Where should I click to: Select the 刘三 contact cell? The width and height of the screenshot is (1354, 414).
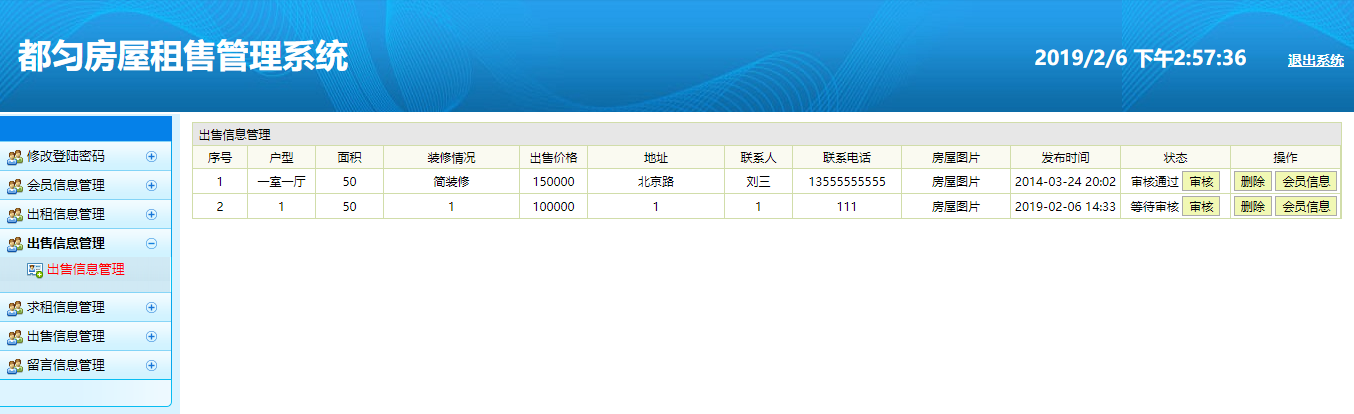point(758,183)
